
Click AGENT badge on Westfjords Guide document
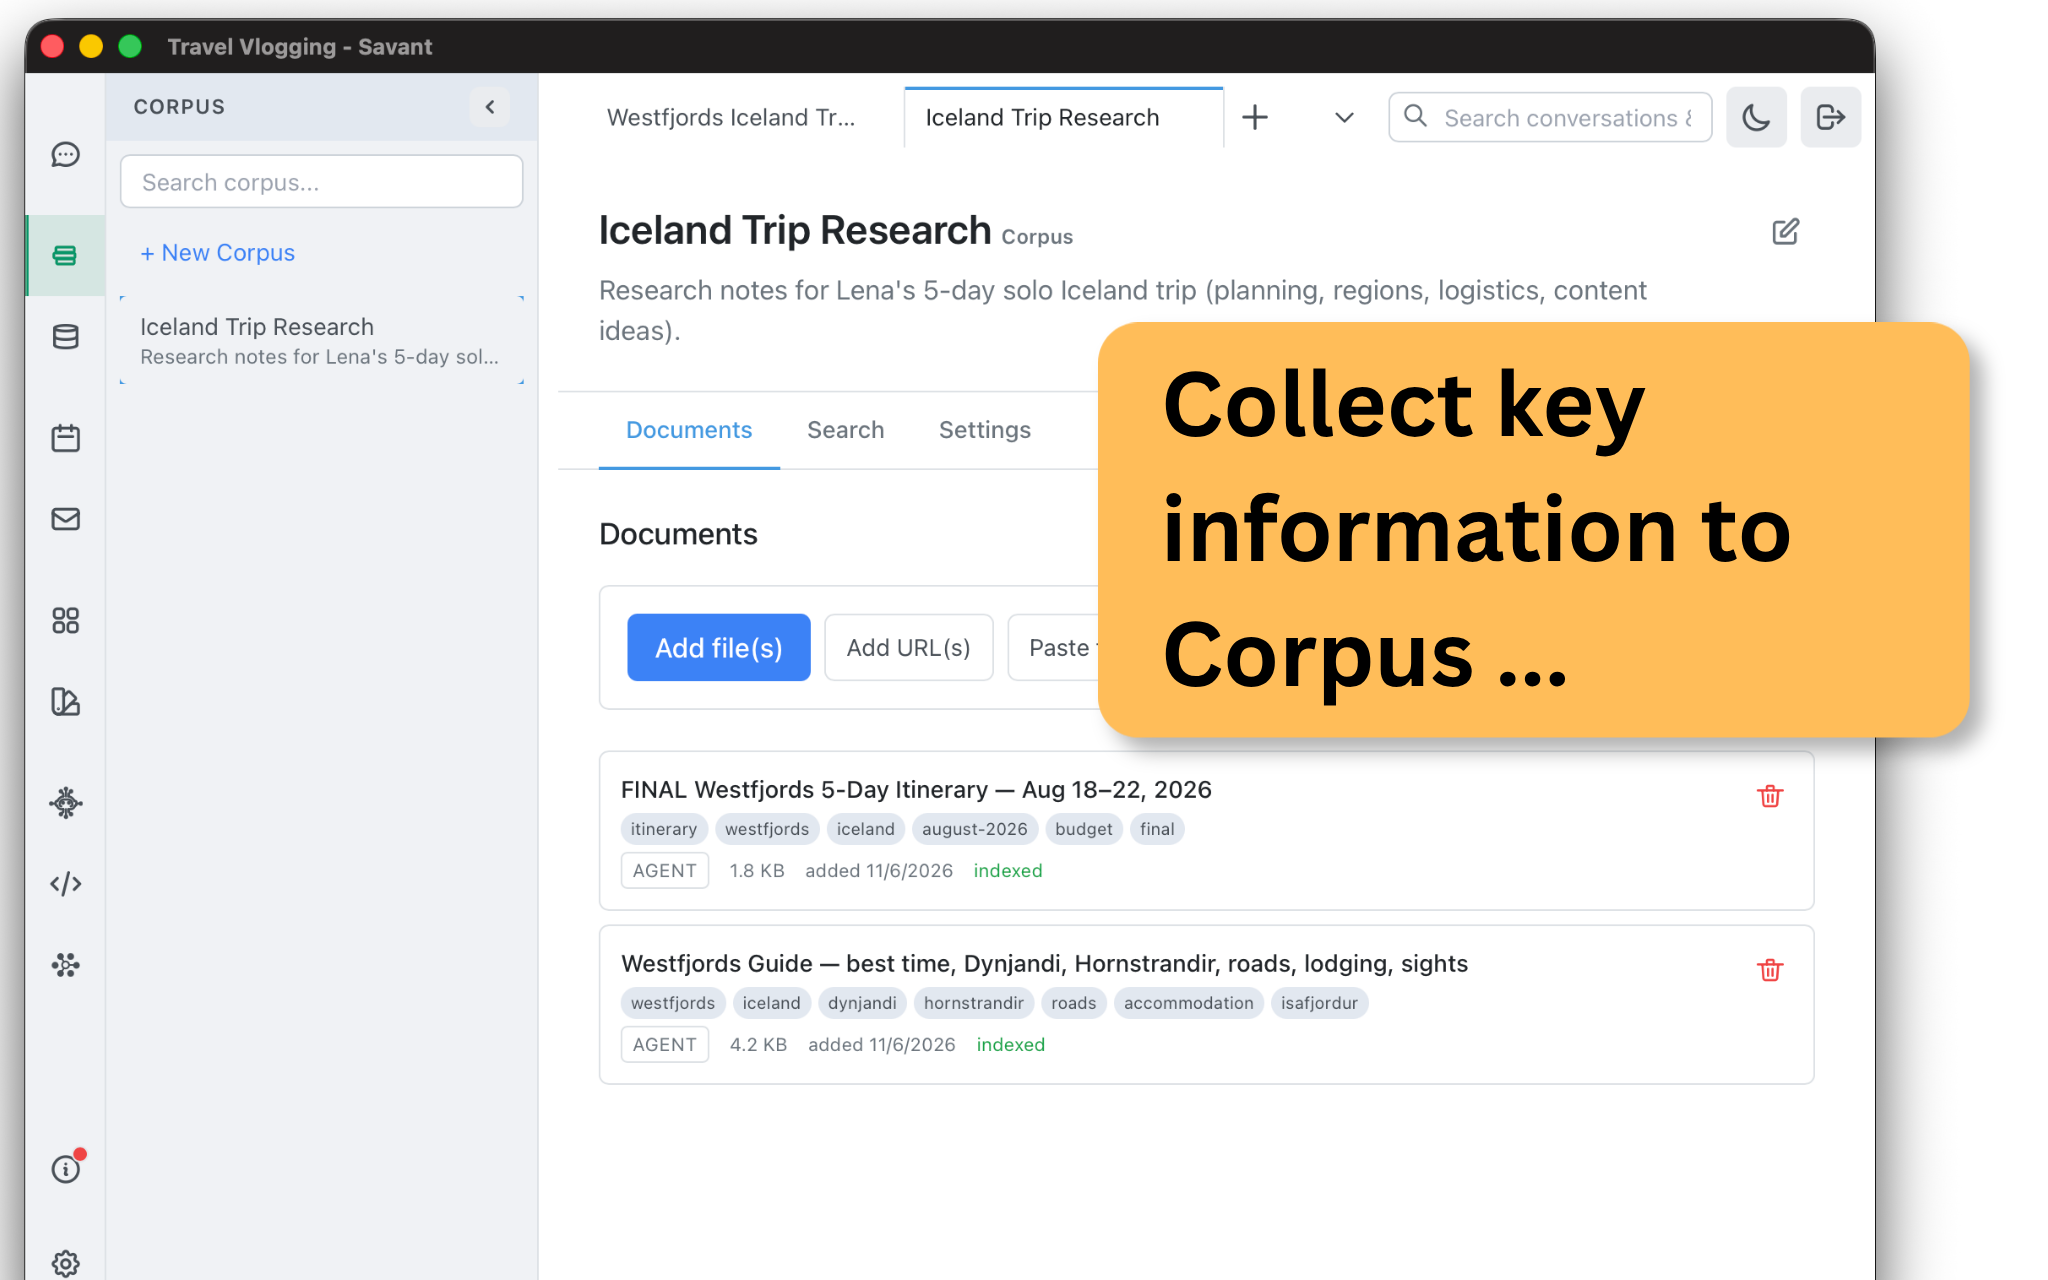pyautogui.click(x=664, y=1045)
